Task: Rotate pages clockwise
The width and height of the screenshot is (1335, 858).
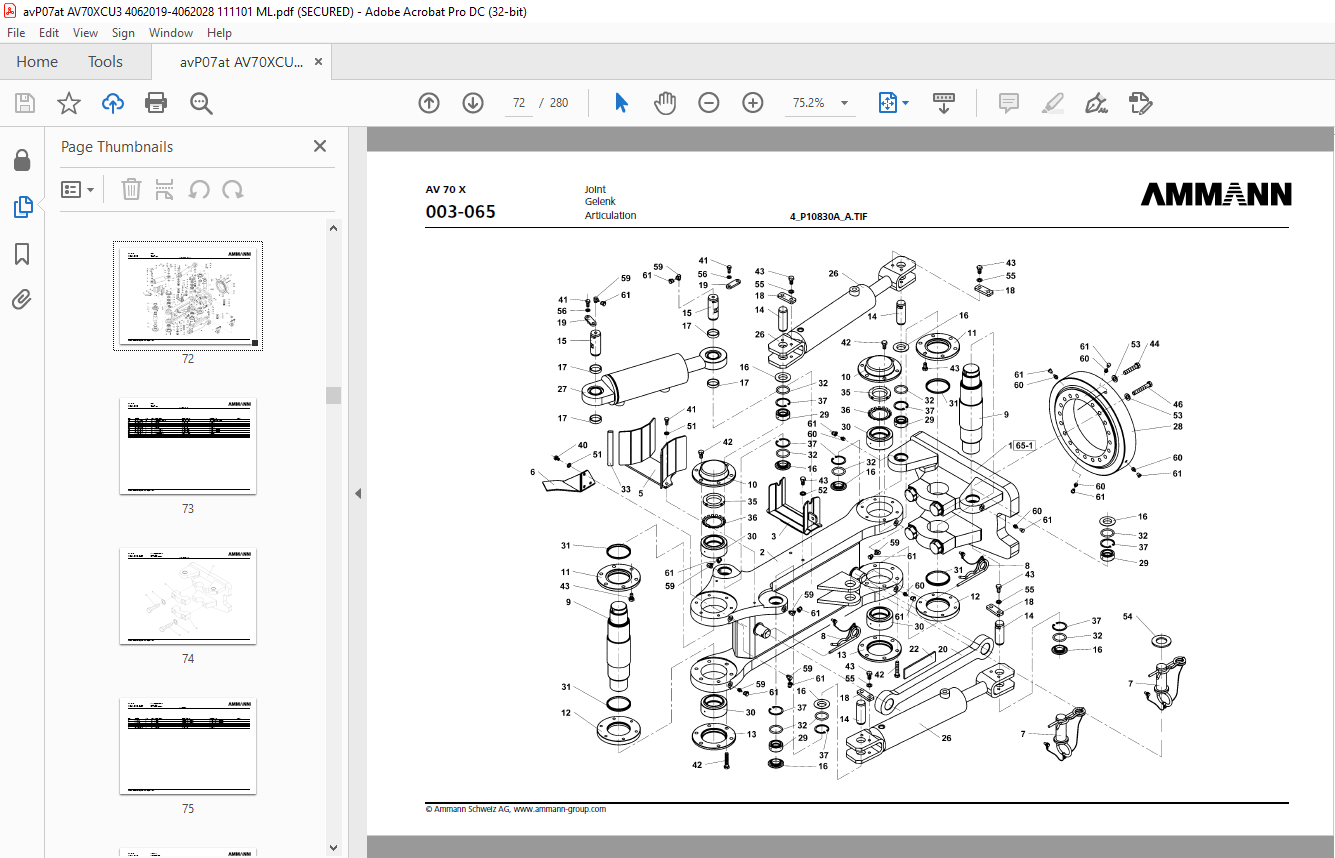Action: pos(233,189)
